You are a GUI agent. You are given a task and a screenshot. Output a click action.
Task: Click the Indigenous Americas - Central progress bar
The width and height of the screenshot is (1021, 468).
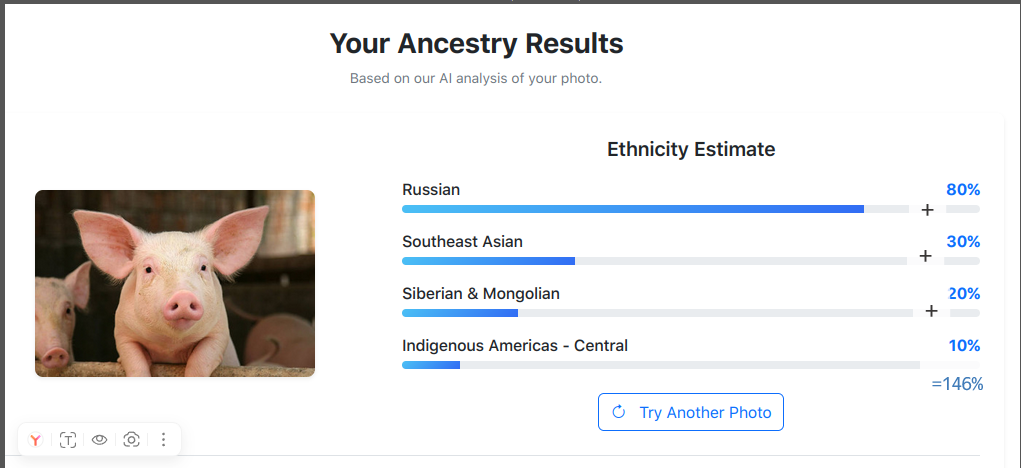(660, 365)
